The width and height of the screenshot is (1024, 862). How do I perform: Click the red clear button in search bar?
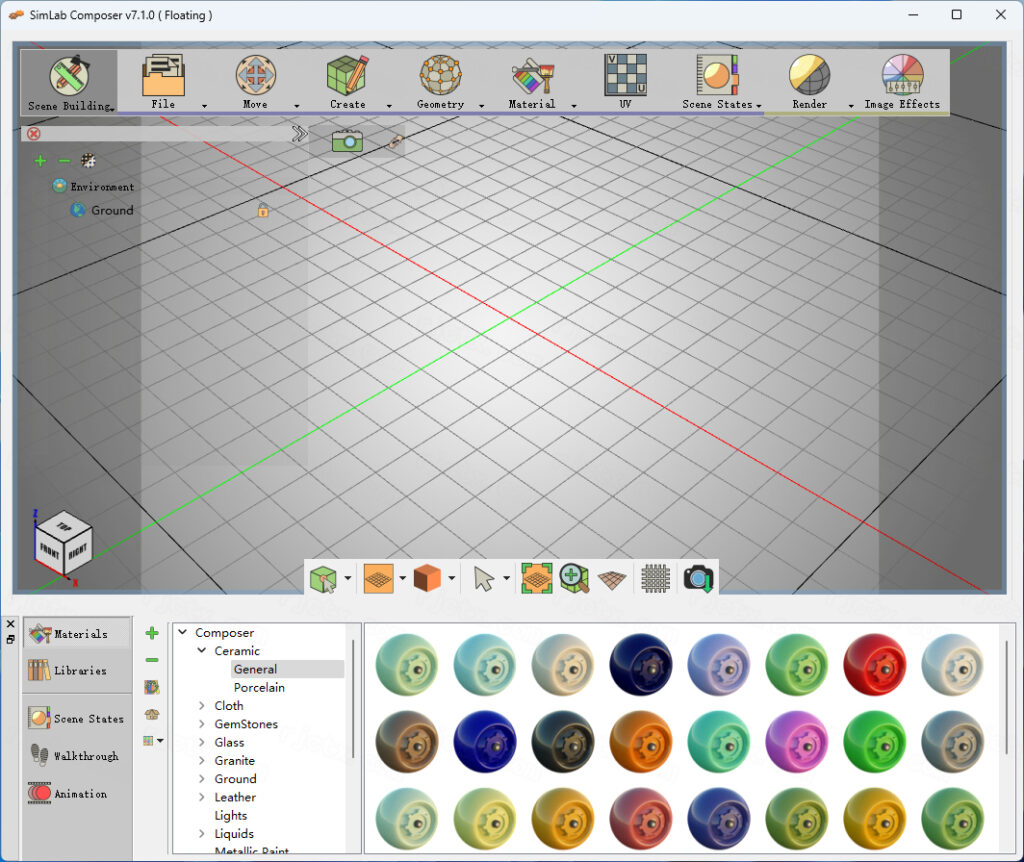pyautogui.click(x=34, y=134)
